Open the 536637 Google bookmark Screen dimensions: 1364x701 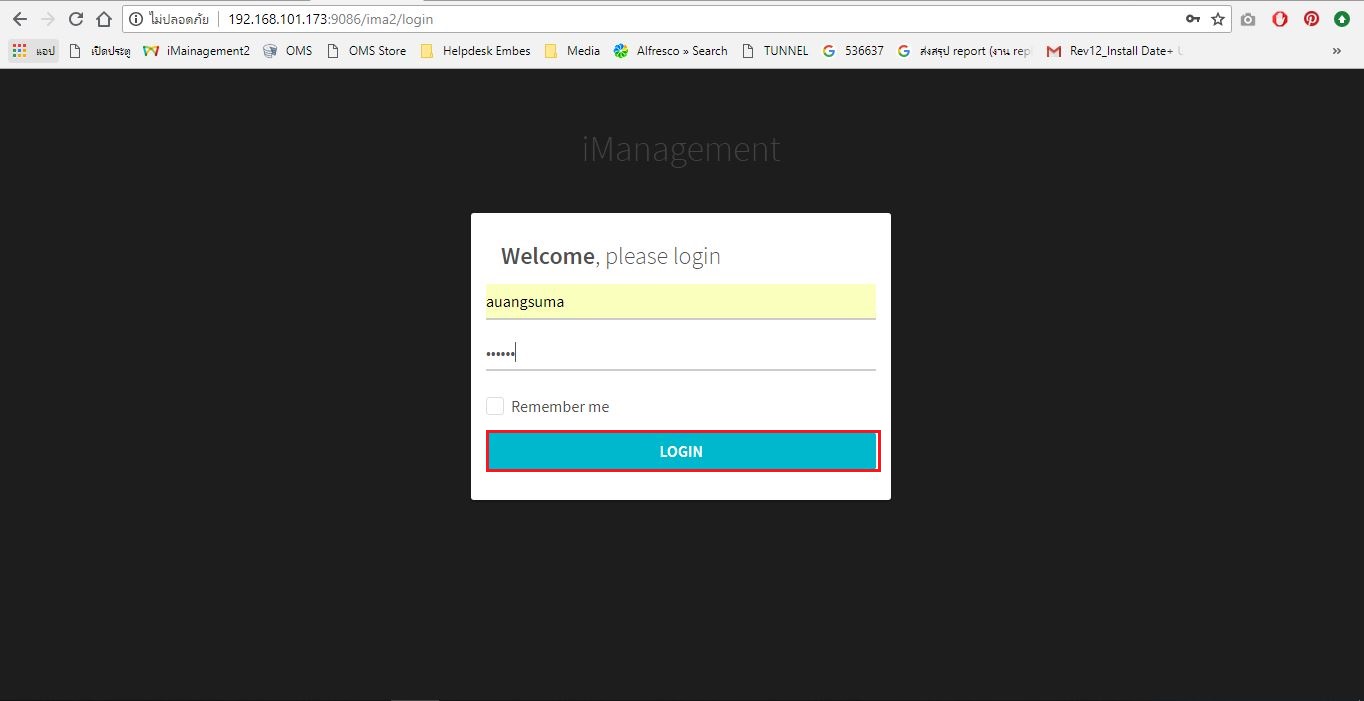(x=853, y=51)
